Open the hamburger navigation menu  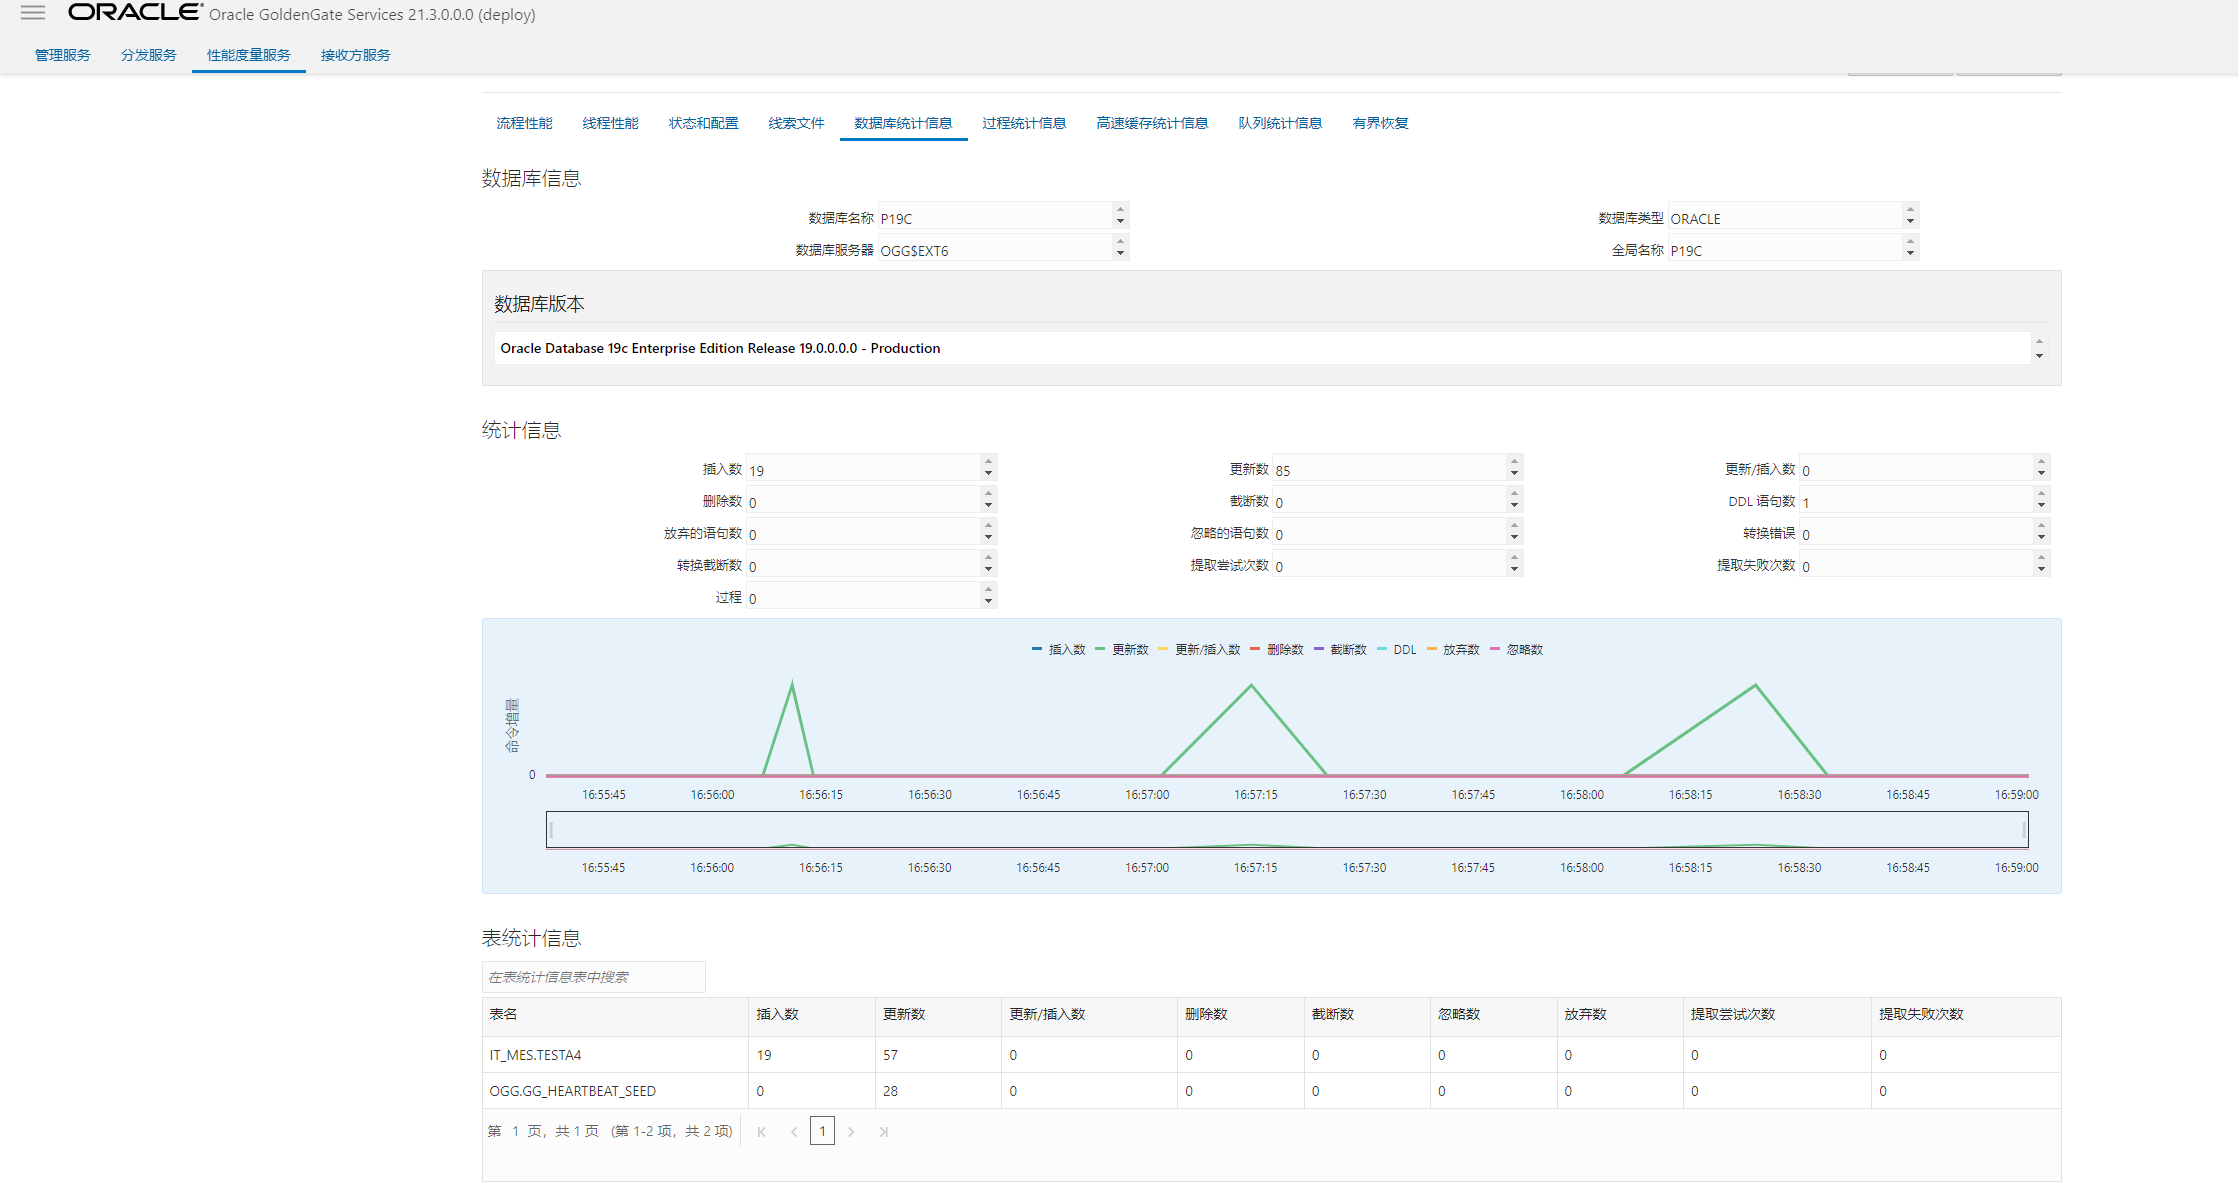(33, 13)
